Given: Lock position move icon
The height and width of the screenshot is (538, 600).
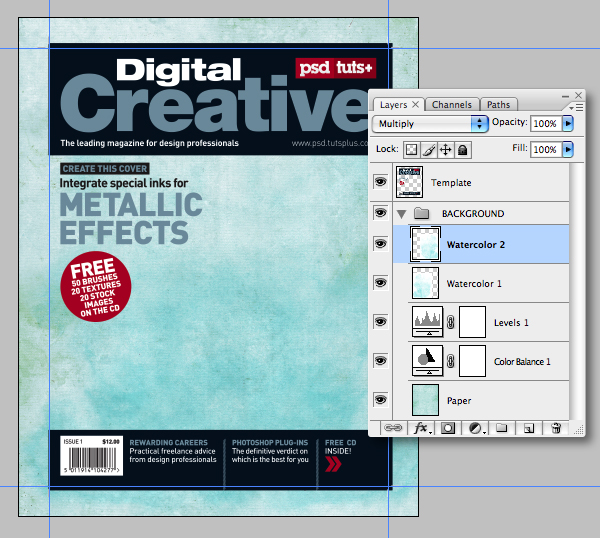Looking at the screenshot, I should point(445,150).
